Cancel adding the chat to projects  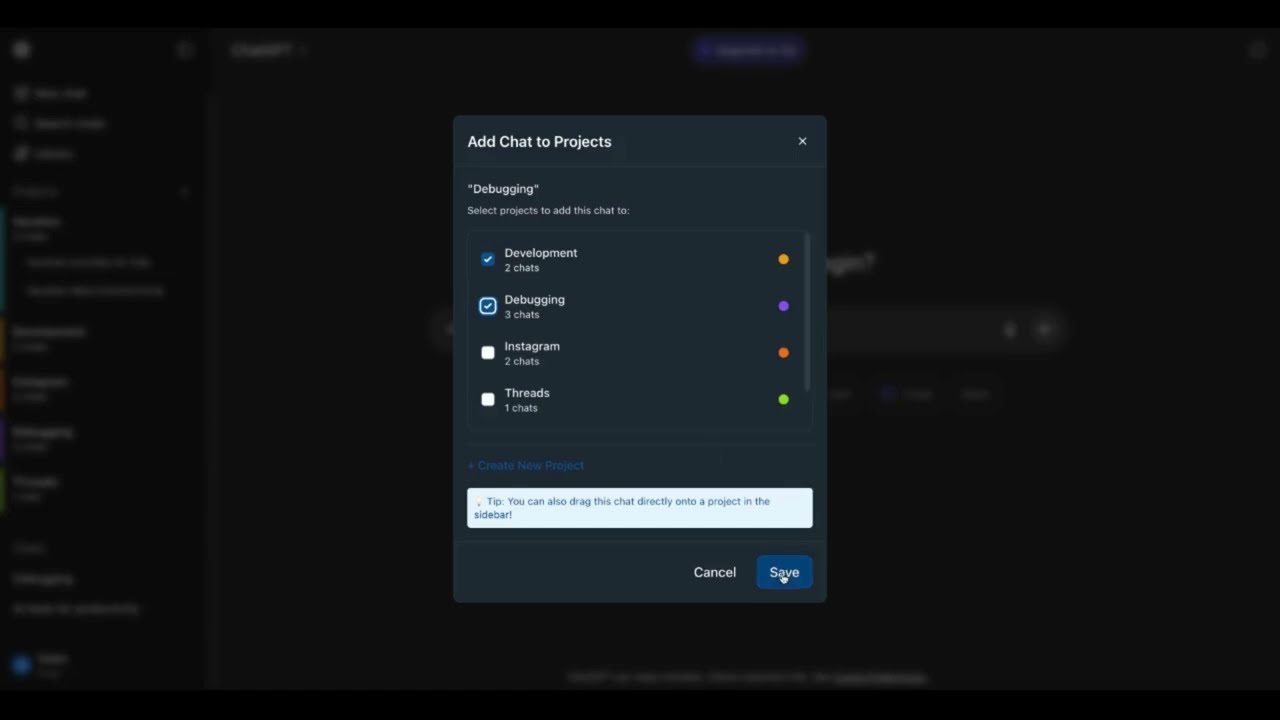[x=715, y=572]
